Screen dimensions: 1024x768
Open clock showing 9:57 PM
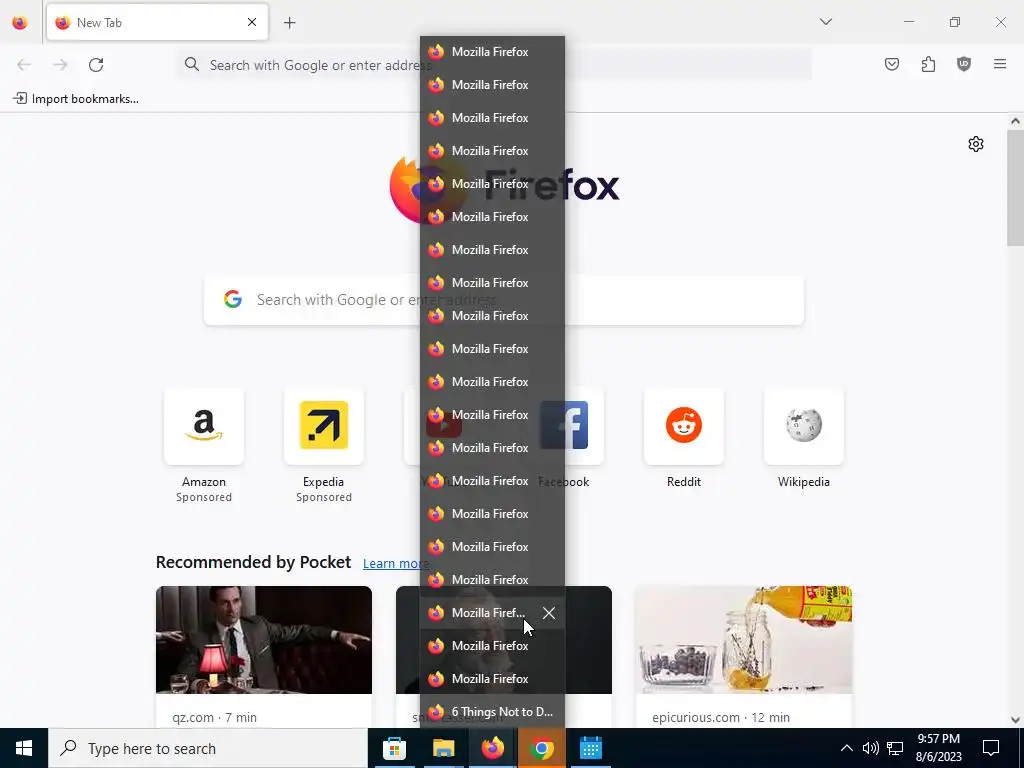pos(938,748)
